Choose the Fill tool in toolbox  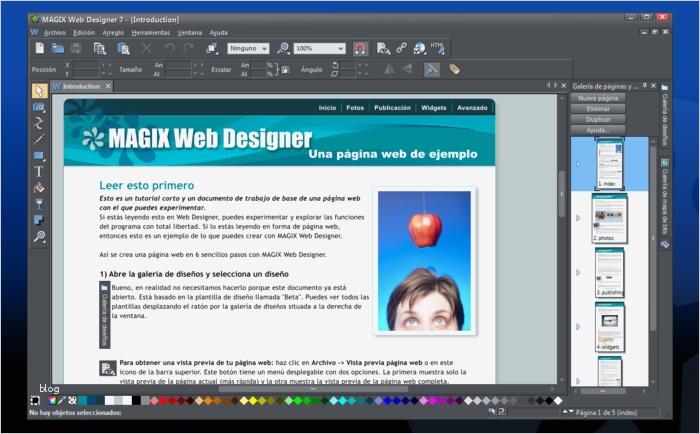pos(39,187)
